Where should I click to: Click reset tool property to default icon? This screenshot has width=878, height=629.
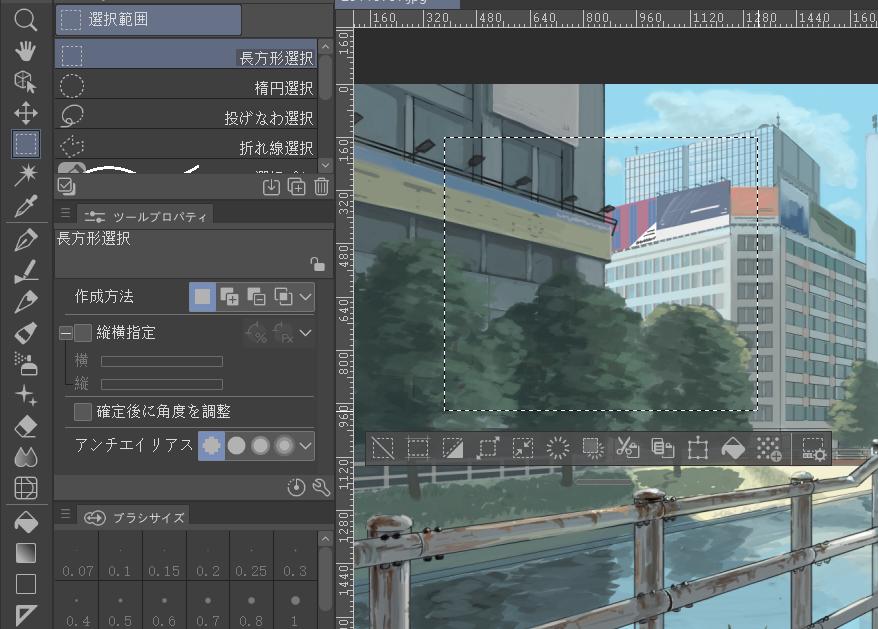(296, 487)
